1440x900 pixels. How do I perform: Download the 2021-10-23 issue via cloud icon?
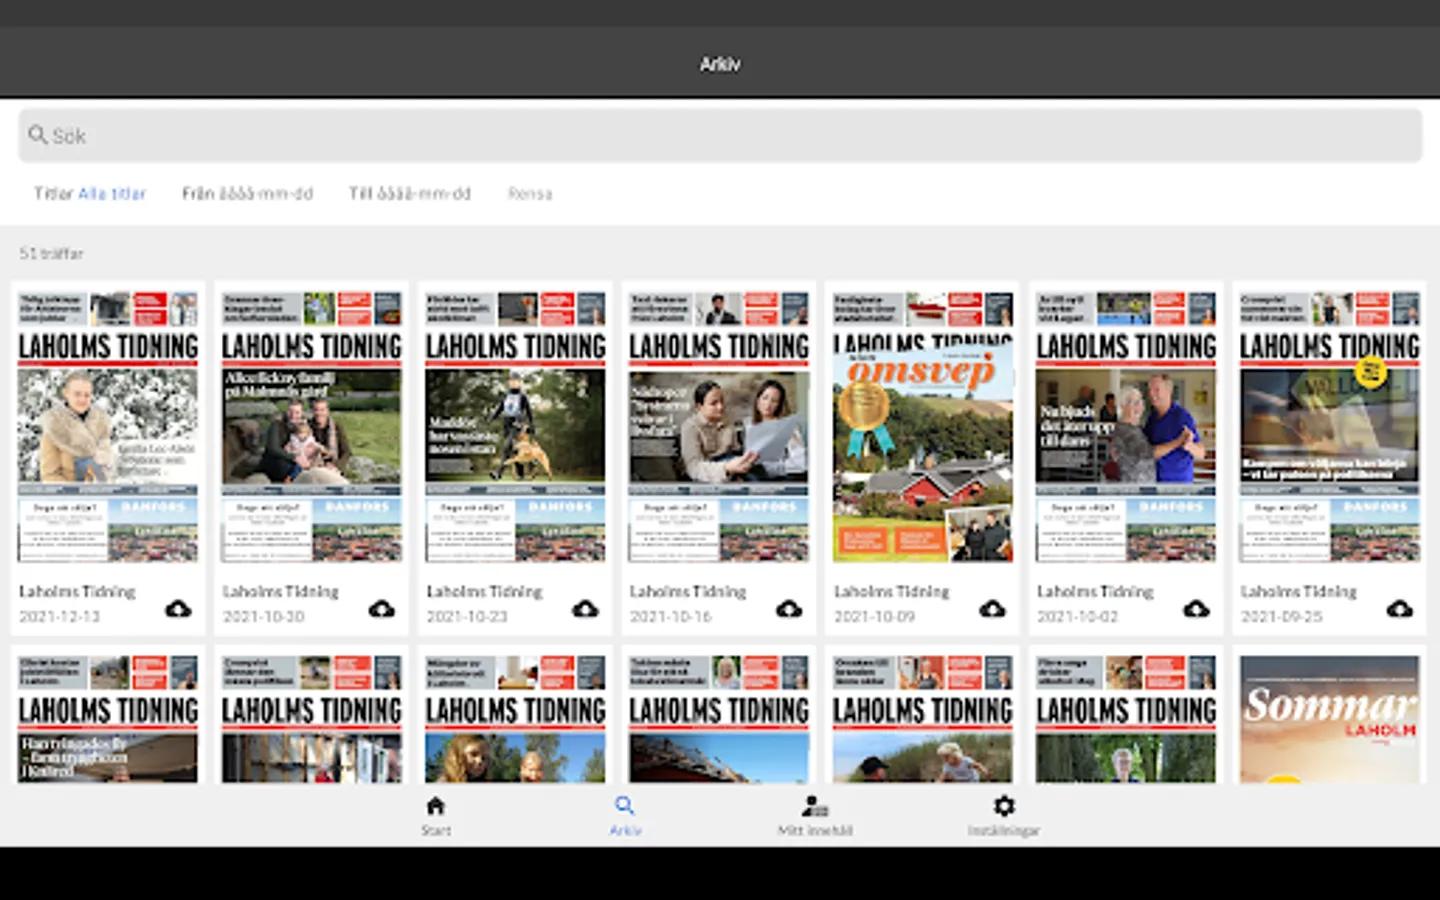click(x=585, y=609)
